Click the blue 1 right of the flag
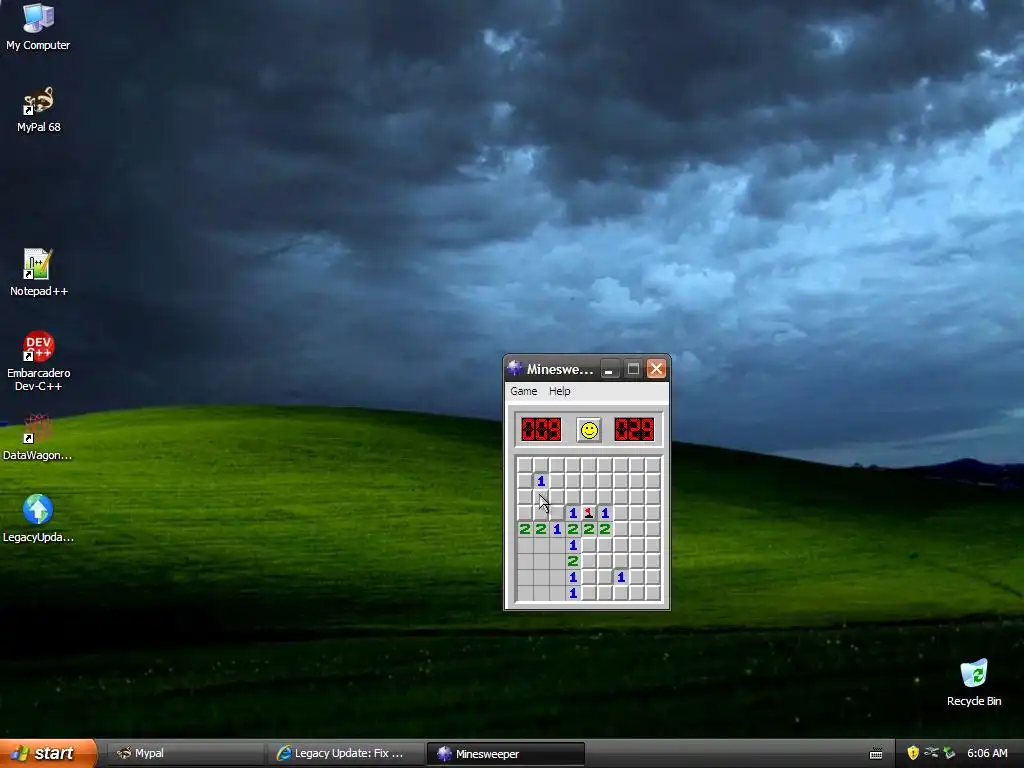 click(605, 513)
